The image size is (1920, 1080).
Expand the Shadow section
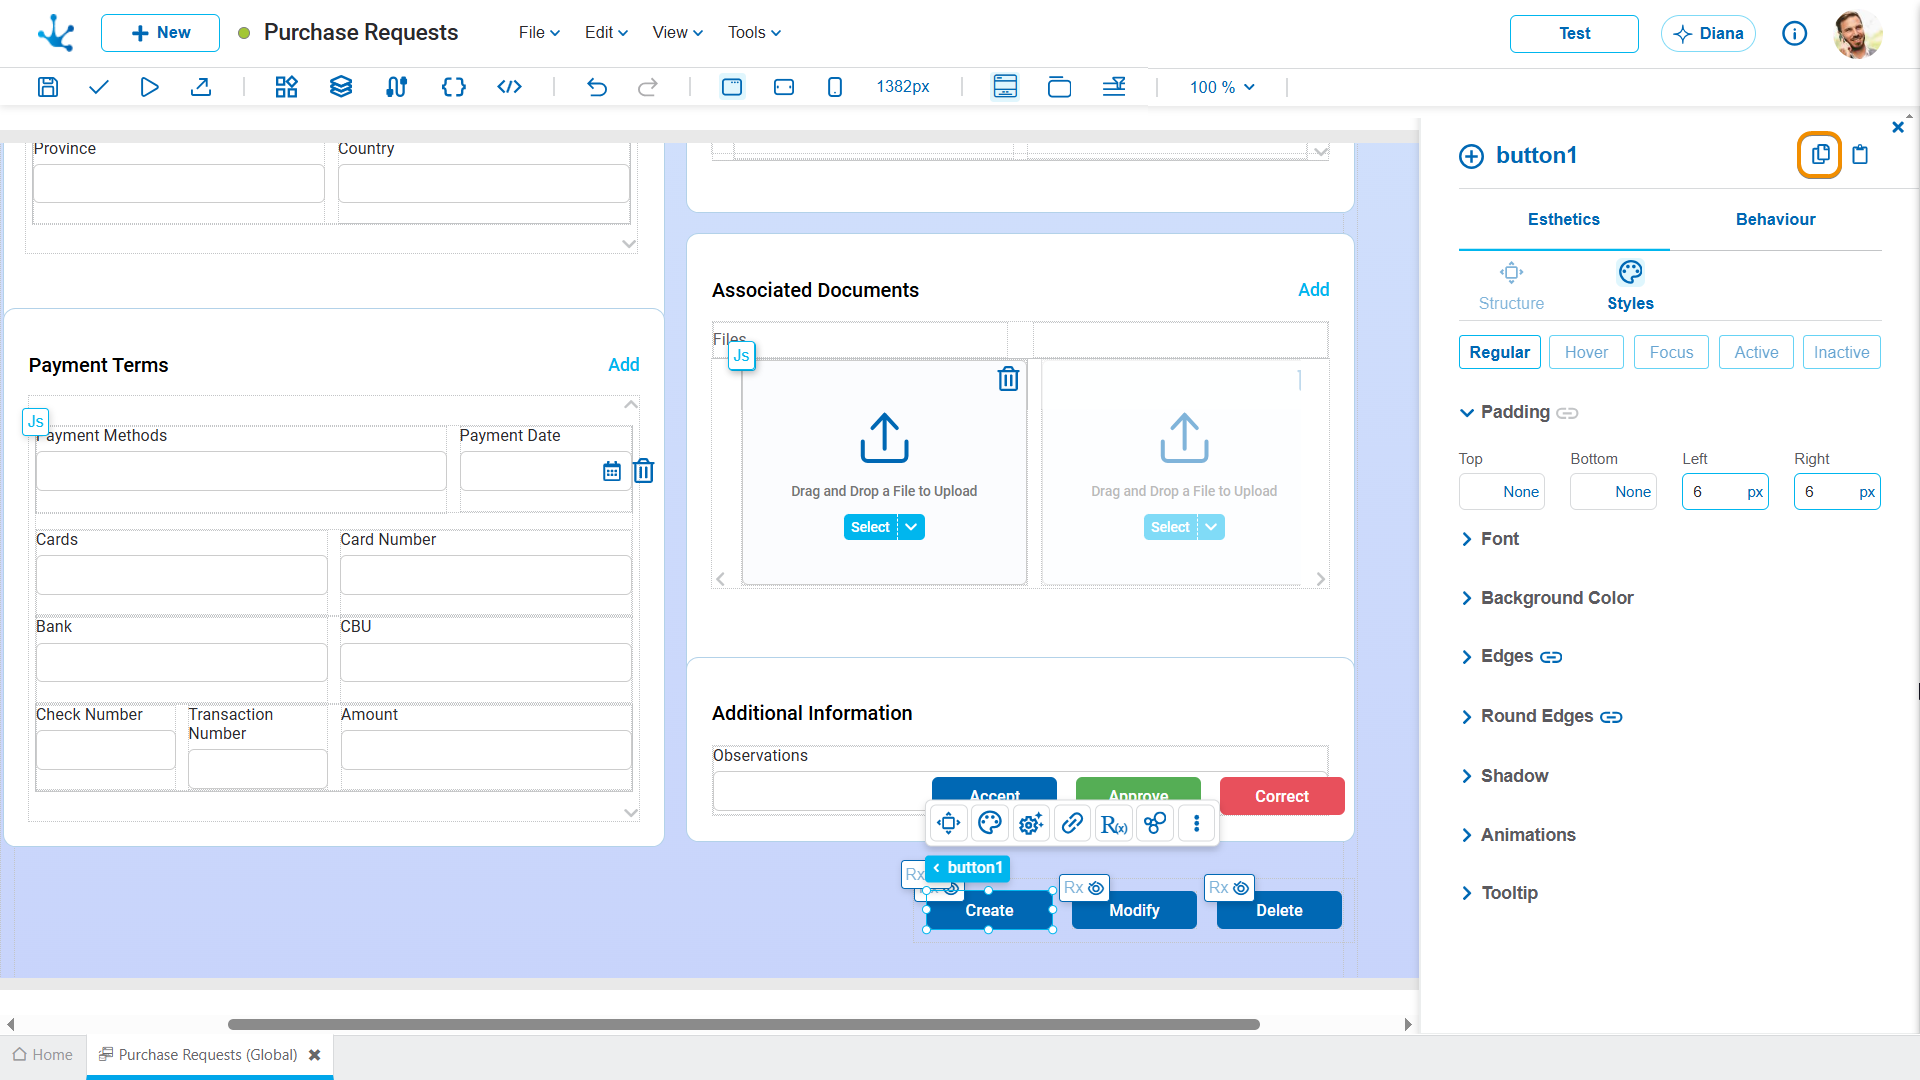[1514, 776]
